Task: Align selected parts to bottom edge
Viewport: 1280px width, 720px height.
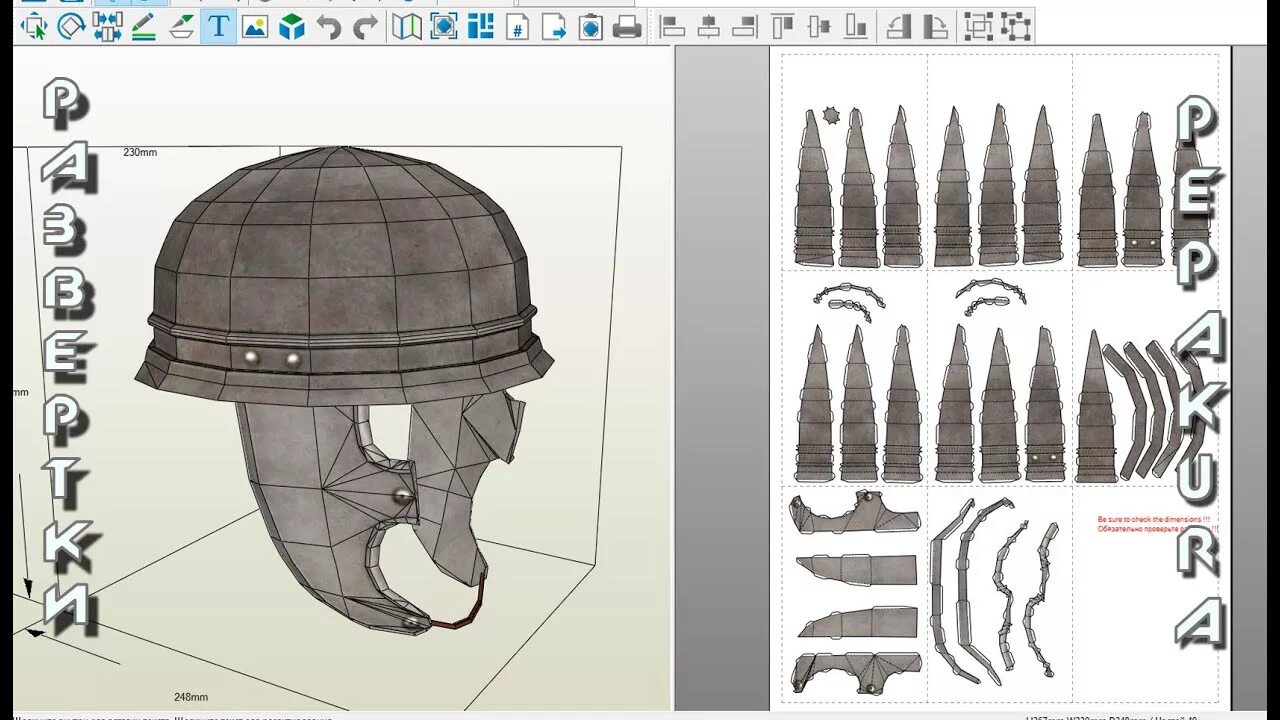Action: [856, 27]
